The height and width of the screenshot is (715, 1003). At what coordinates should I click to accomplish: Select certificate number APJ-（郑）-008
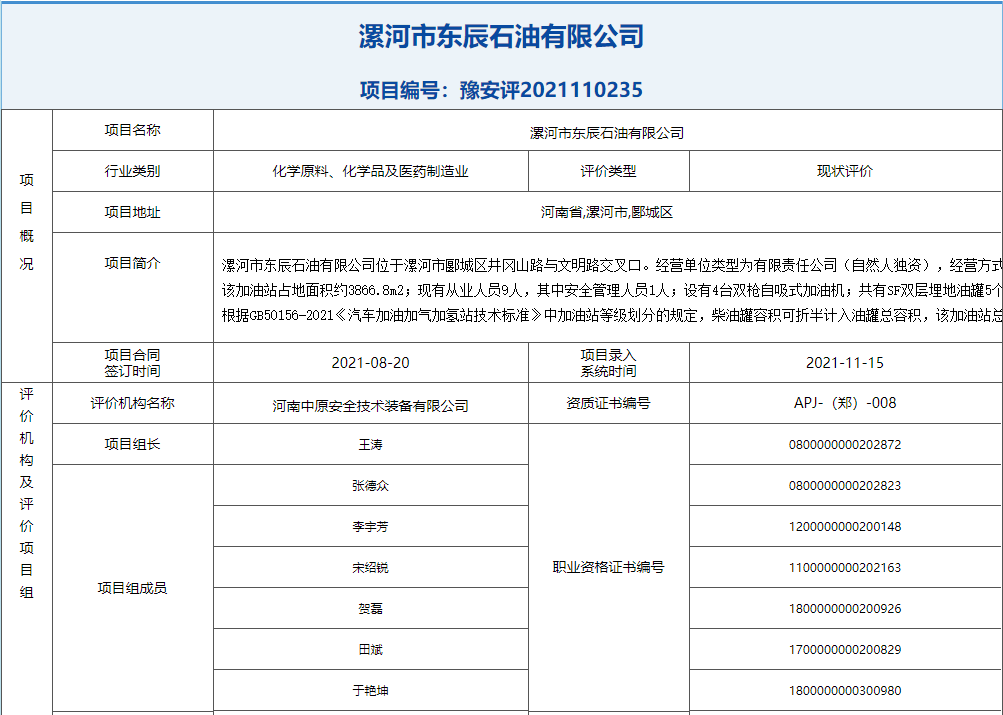pyautogui.click(x=845, y=403)
